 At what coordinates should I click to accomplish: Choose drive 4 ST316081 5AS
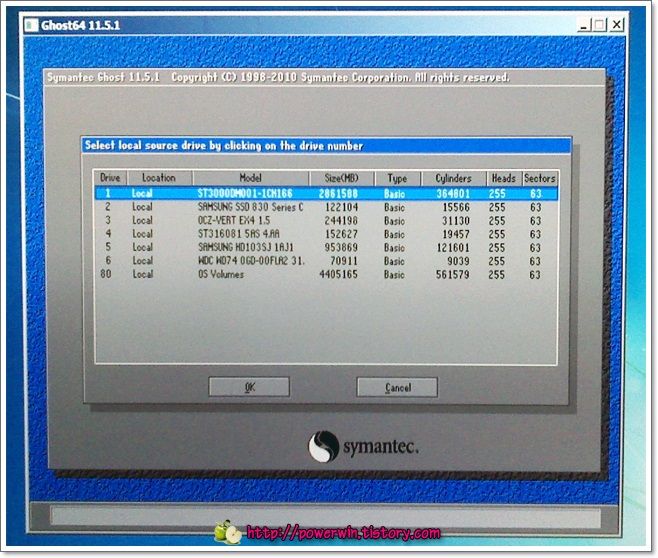point(326,234)
